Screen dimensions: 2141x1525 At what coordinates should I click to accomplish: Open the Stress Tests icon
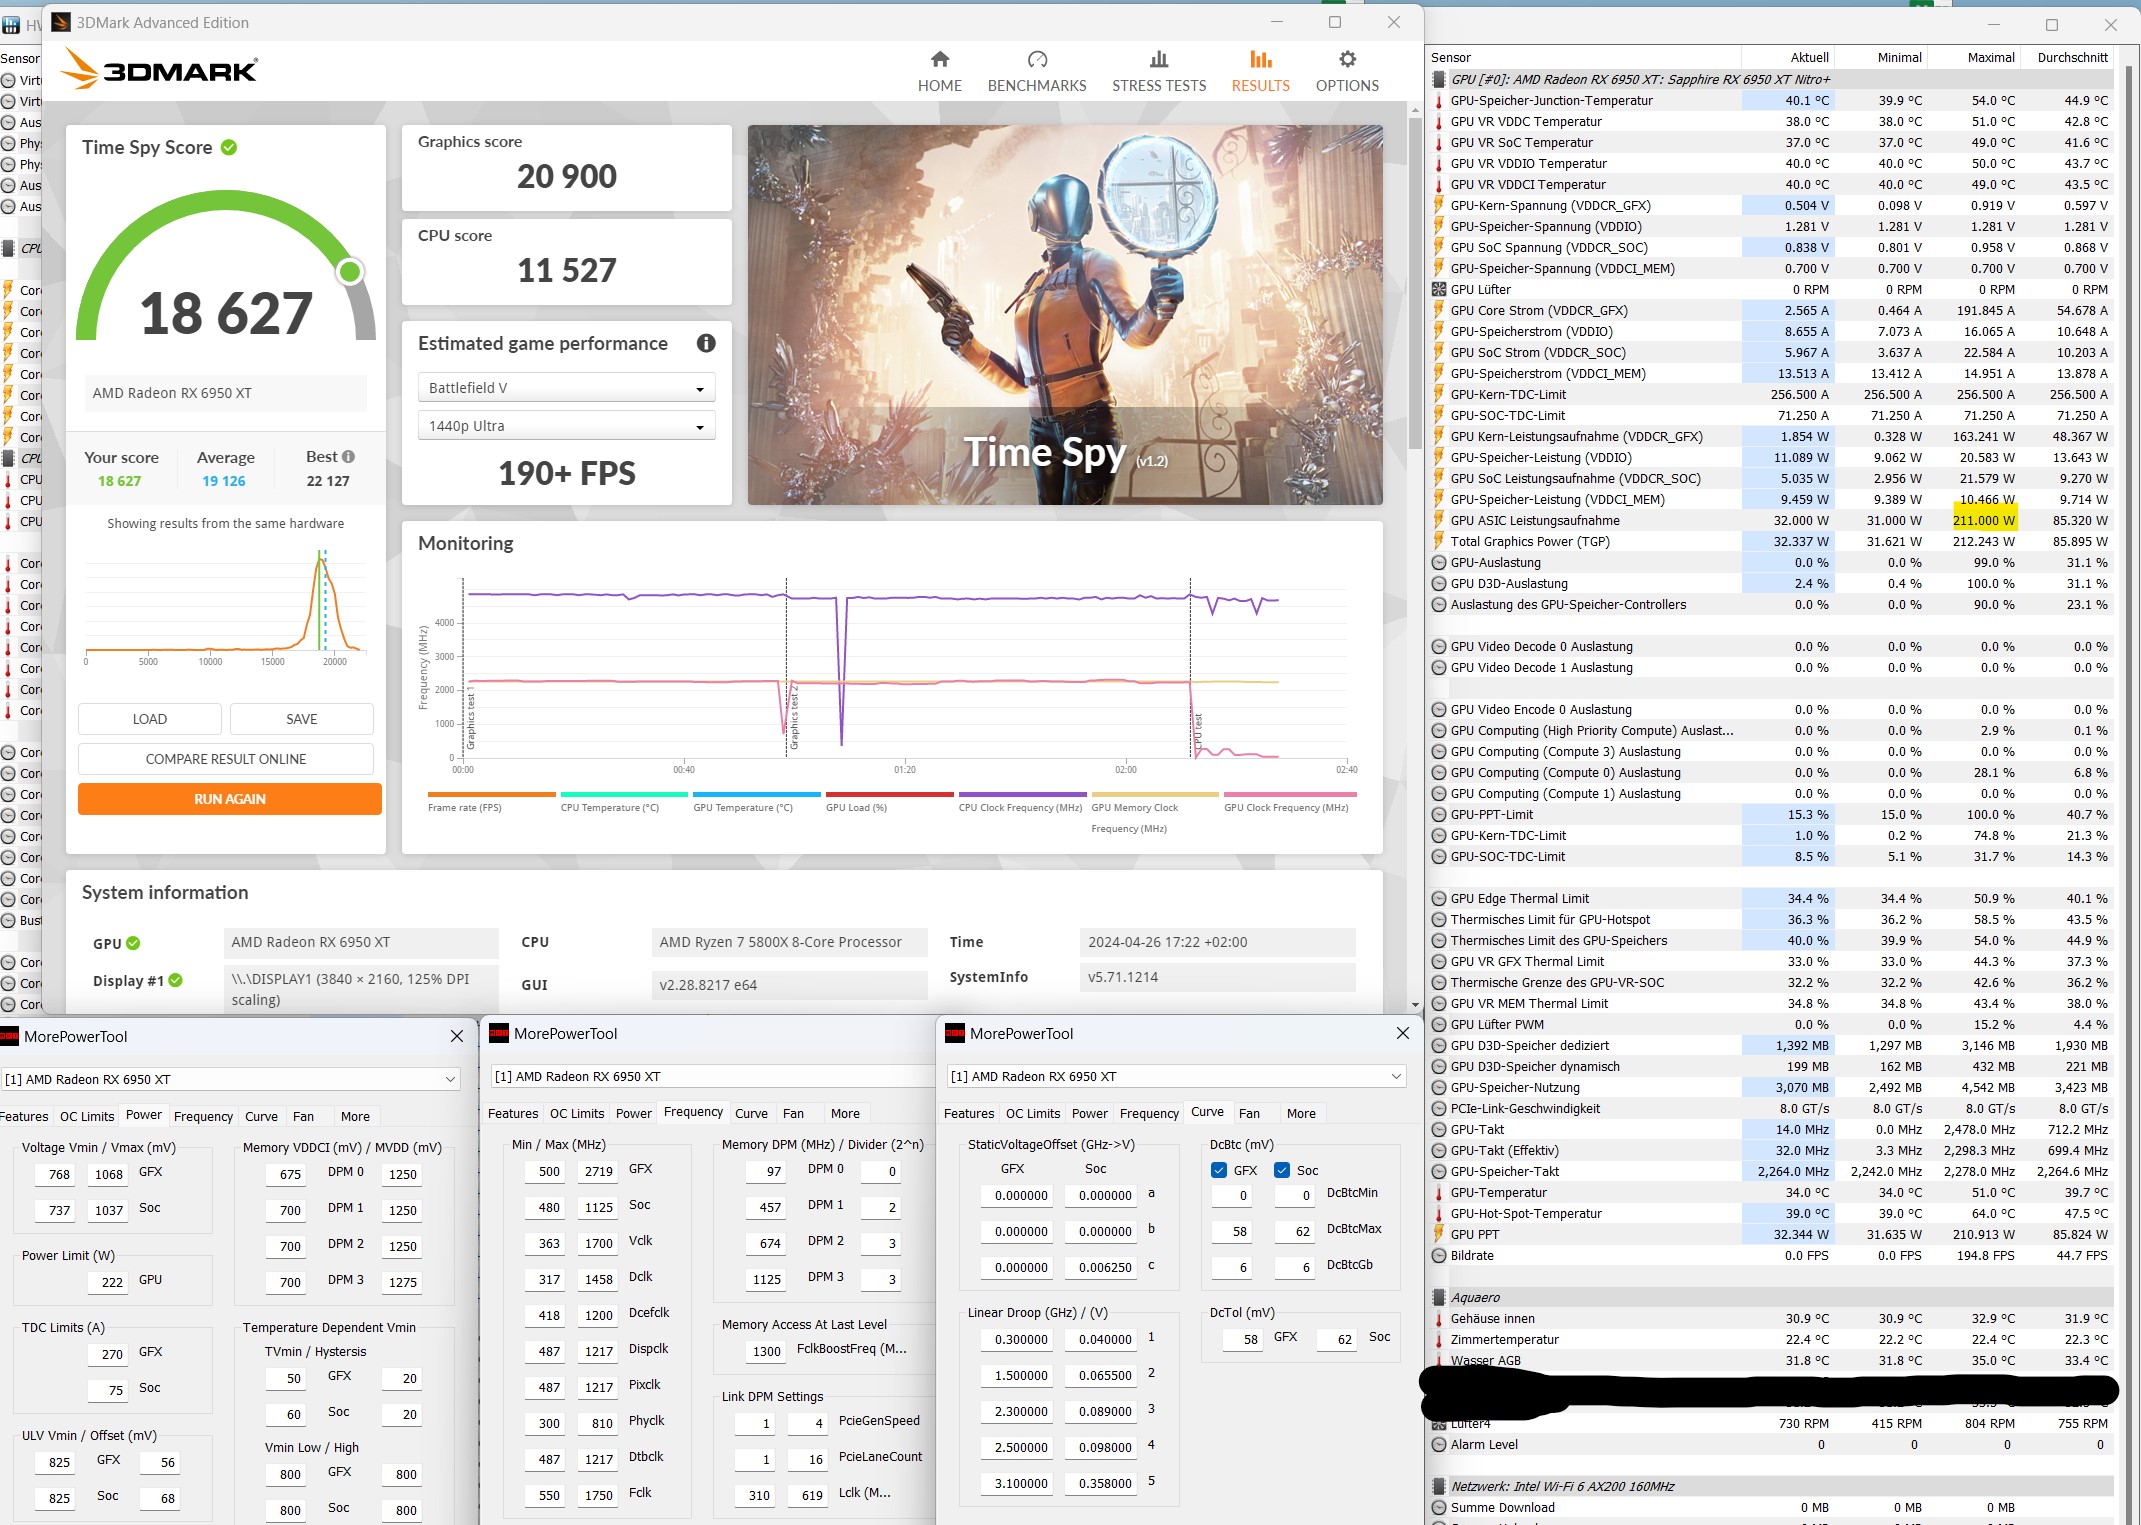pyautogui.click(x=1158, y=60)
